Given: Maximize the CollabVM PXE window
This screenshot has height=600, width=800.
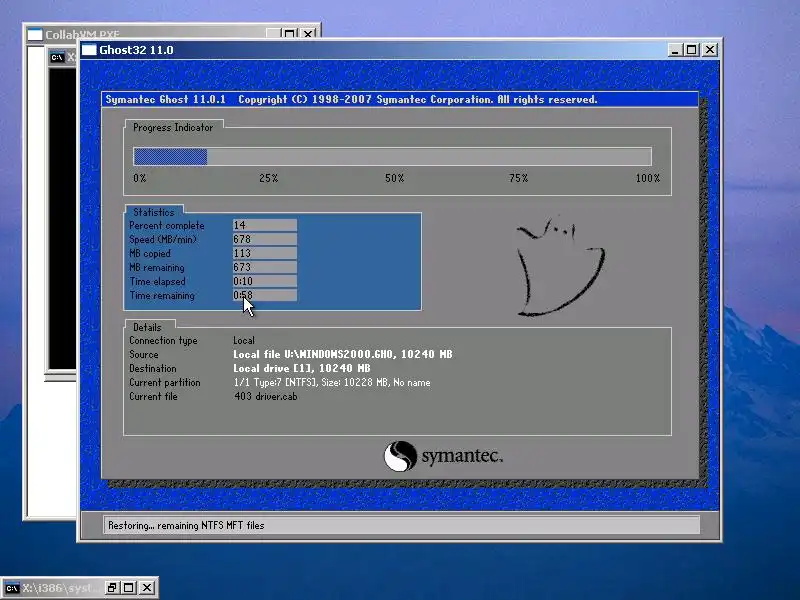Looking at the screenshot, I should pyautogui.click(x=289, y=34).
